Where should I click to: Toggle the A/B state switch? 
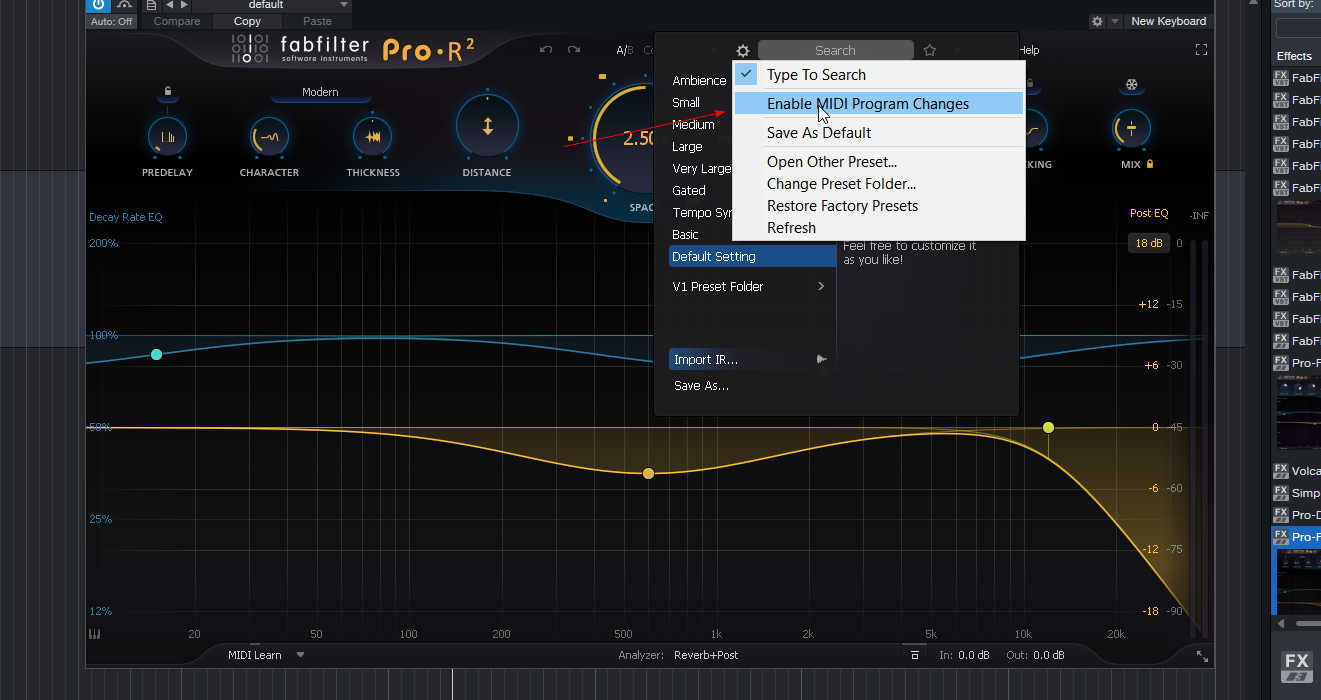point(625,50)
